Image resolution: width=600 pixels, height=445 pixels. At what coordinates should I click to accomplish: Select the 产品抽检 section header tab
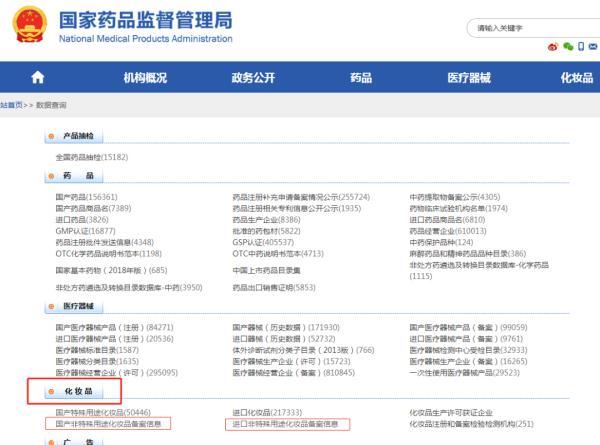click(x=74, y=136)
